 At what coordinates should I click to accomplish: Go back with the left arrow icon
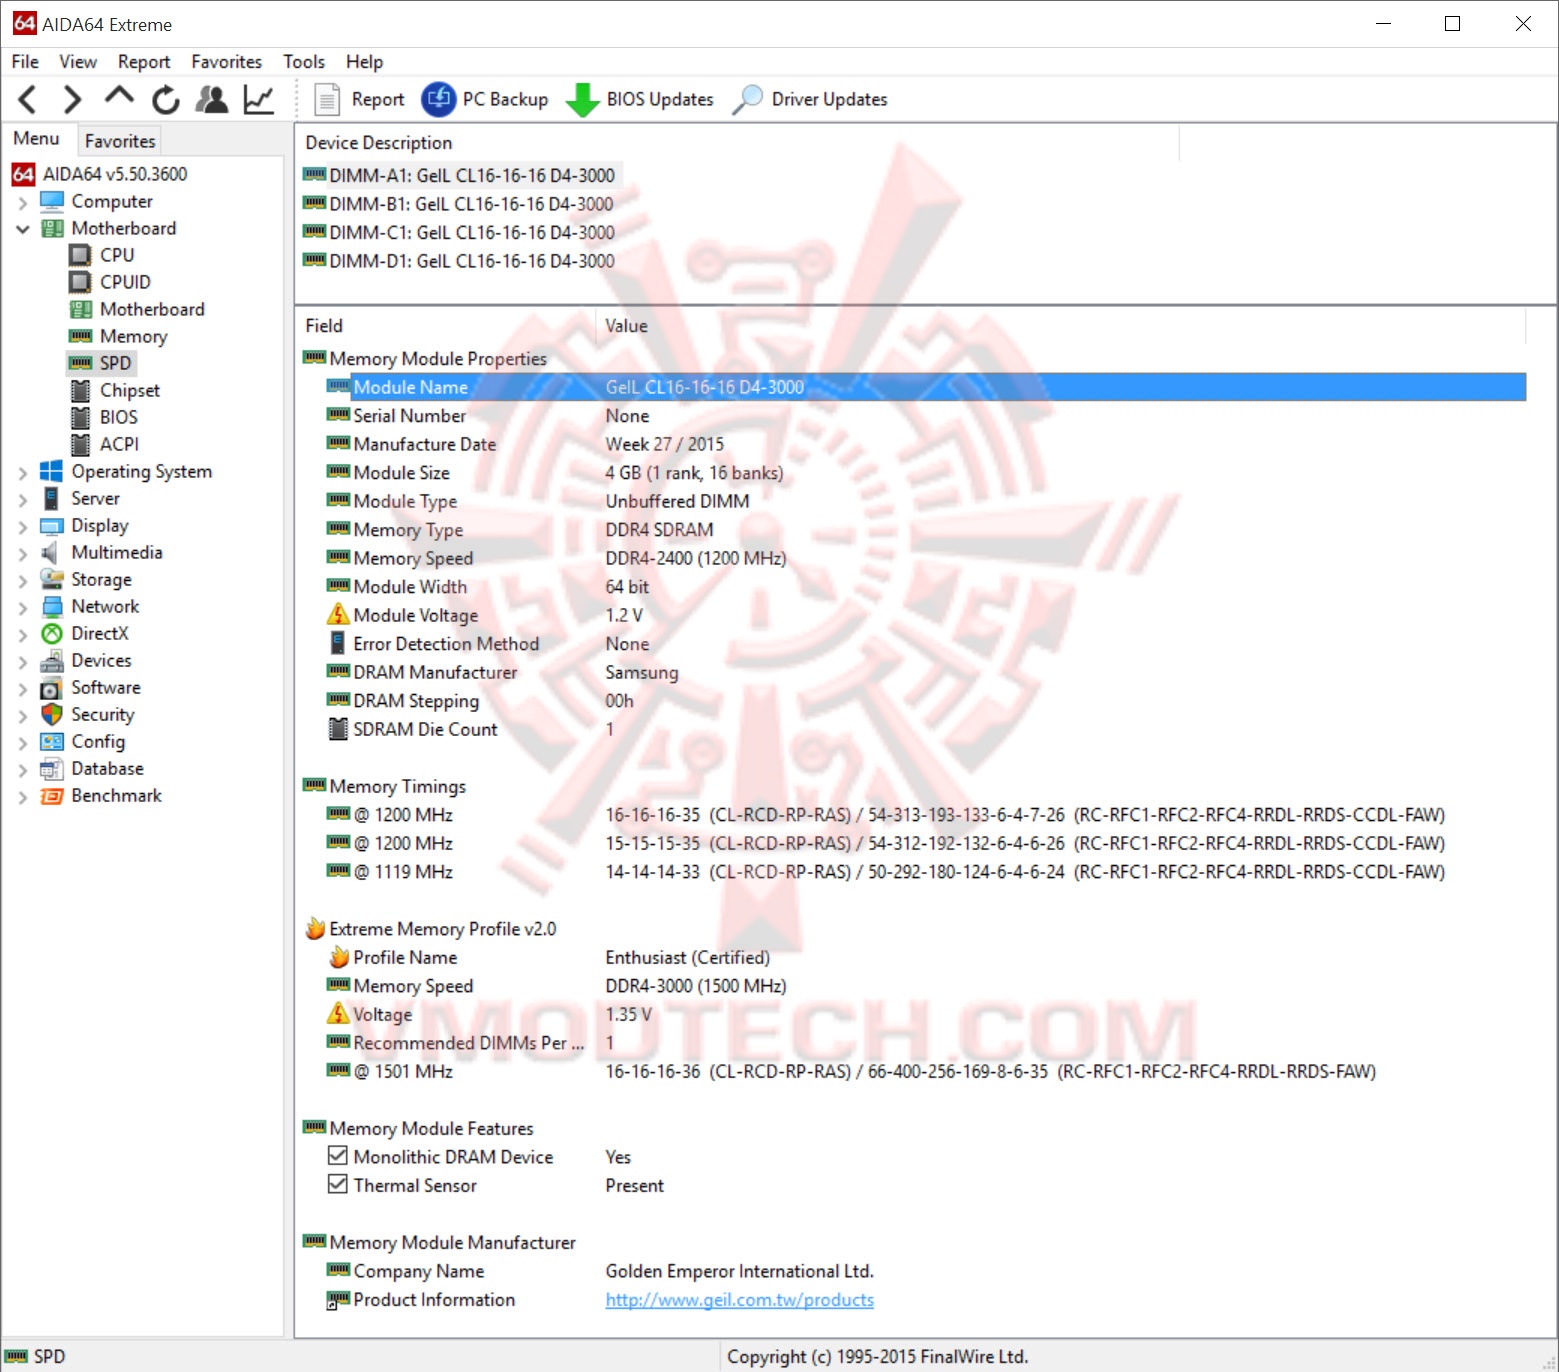(x=28, y=99)
